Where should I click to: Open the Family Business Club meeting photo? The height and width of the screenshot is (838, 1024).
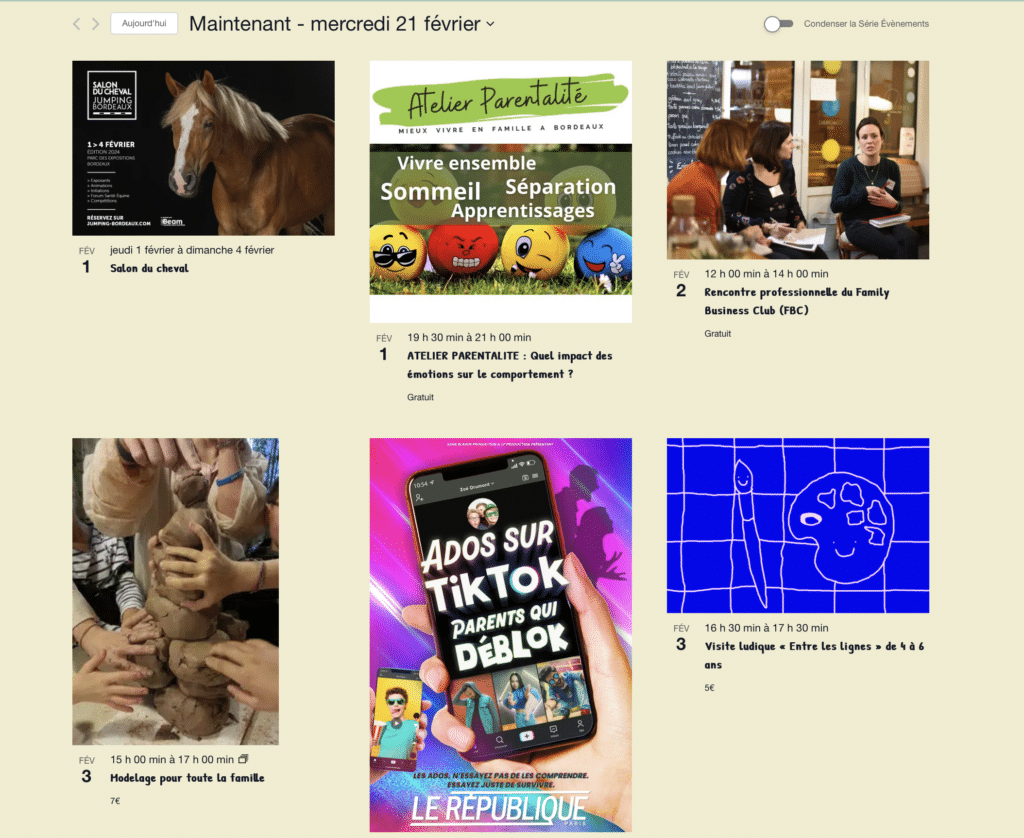pyautogui.click(x=797, y=160)
